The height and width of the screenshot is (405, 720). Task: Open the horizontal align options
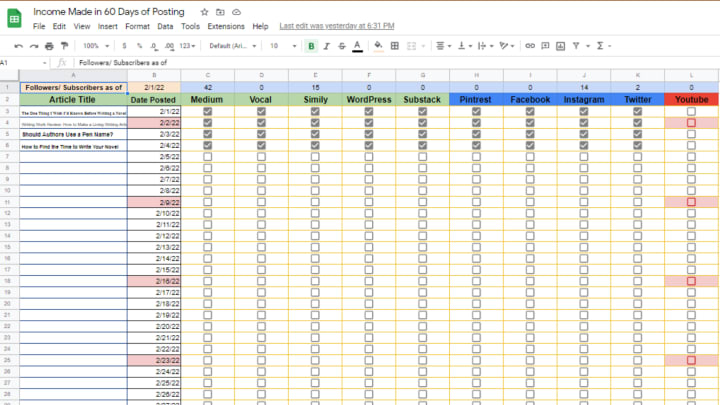[443, 46]
